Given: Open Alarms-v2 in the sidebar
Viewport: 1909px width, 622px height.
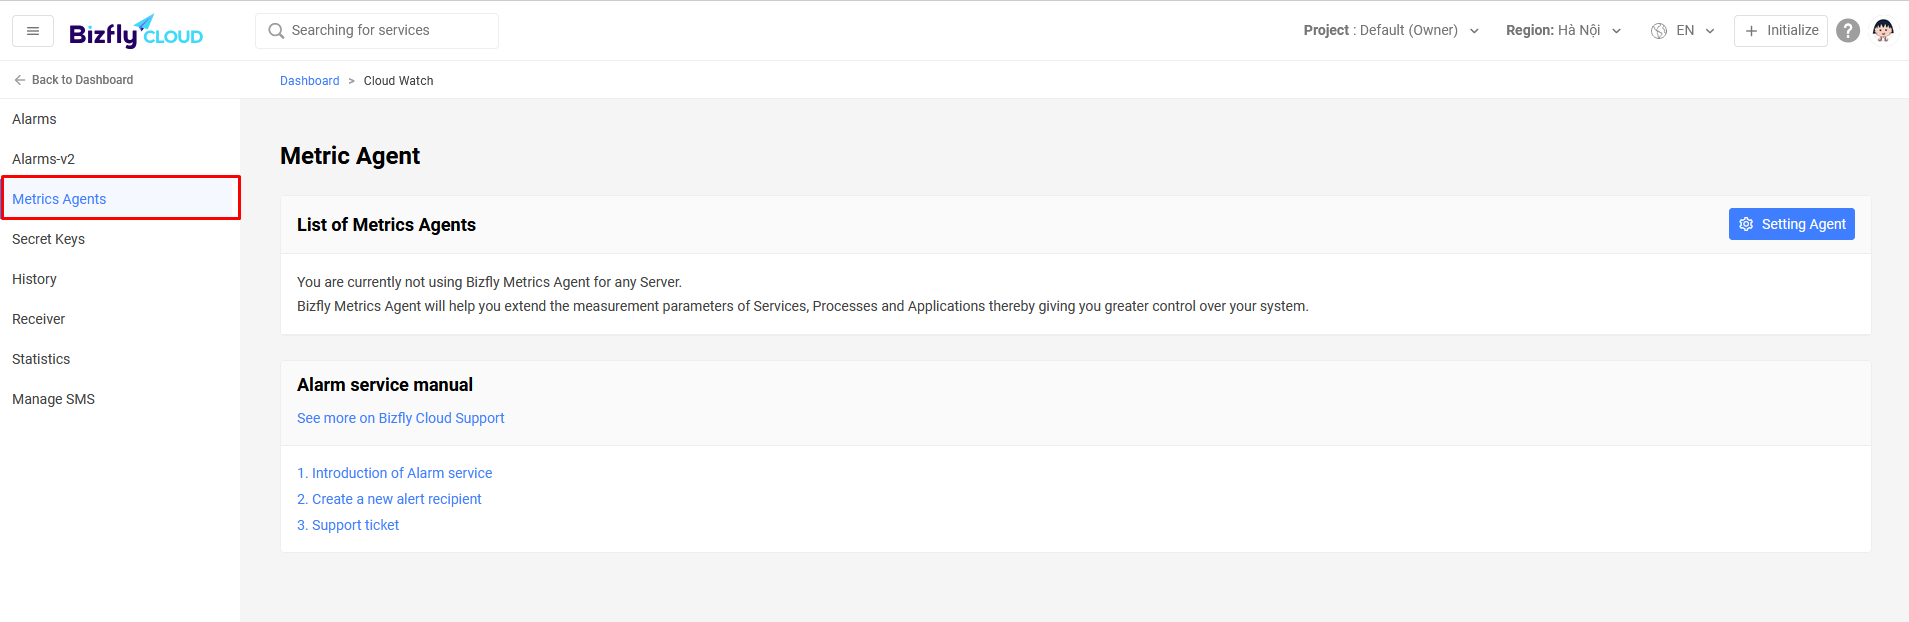Looking at the screenshot, I should pyautogui.click(x=120, y=159).
